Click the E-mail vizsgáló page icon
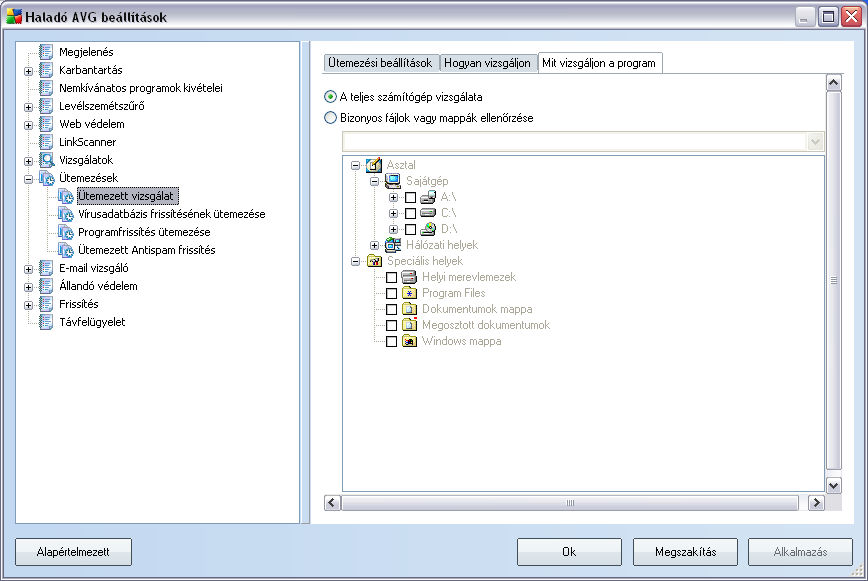This screenshot has height=581, width=868. coord(46,268)
